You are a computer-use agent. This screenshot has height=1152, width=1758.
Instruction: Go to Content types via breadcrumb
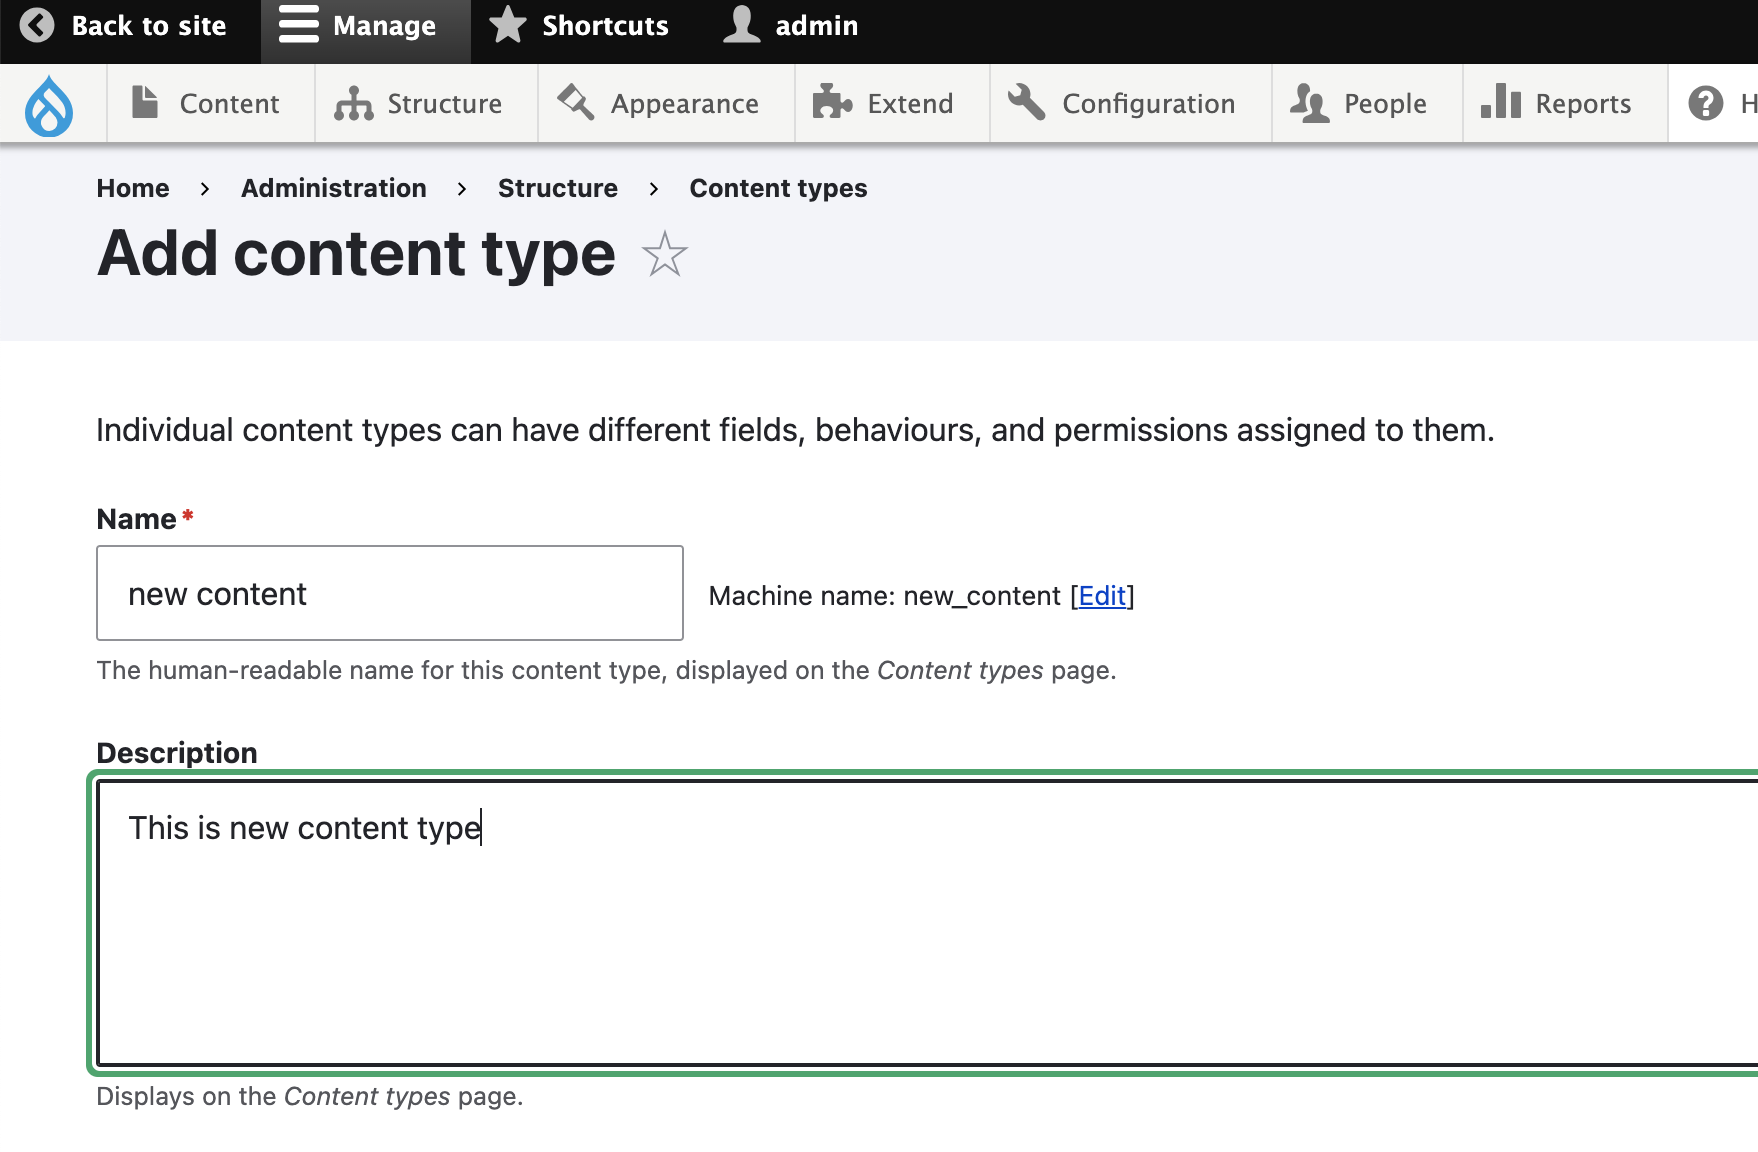click(777, 188)
